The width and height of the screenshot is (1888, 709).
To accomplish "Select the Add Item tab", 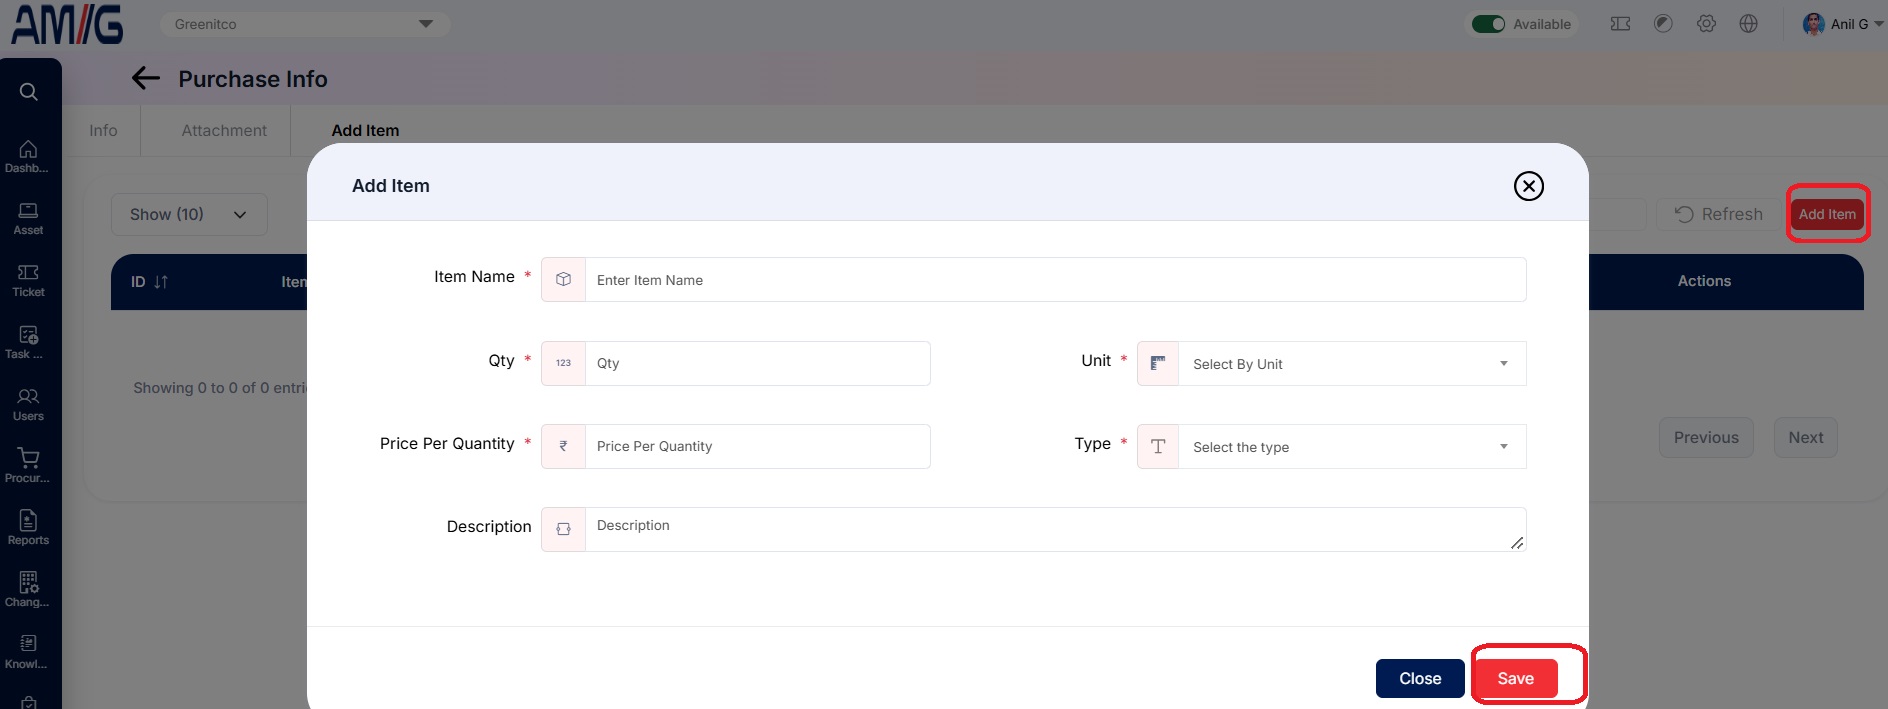I will coord(365,130).
